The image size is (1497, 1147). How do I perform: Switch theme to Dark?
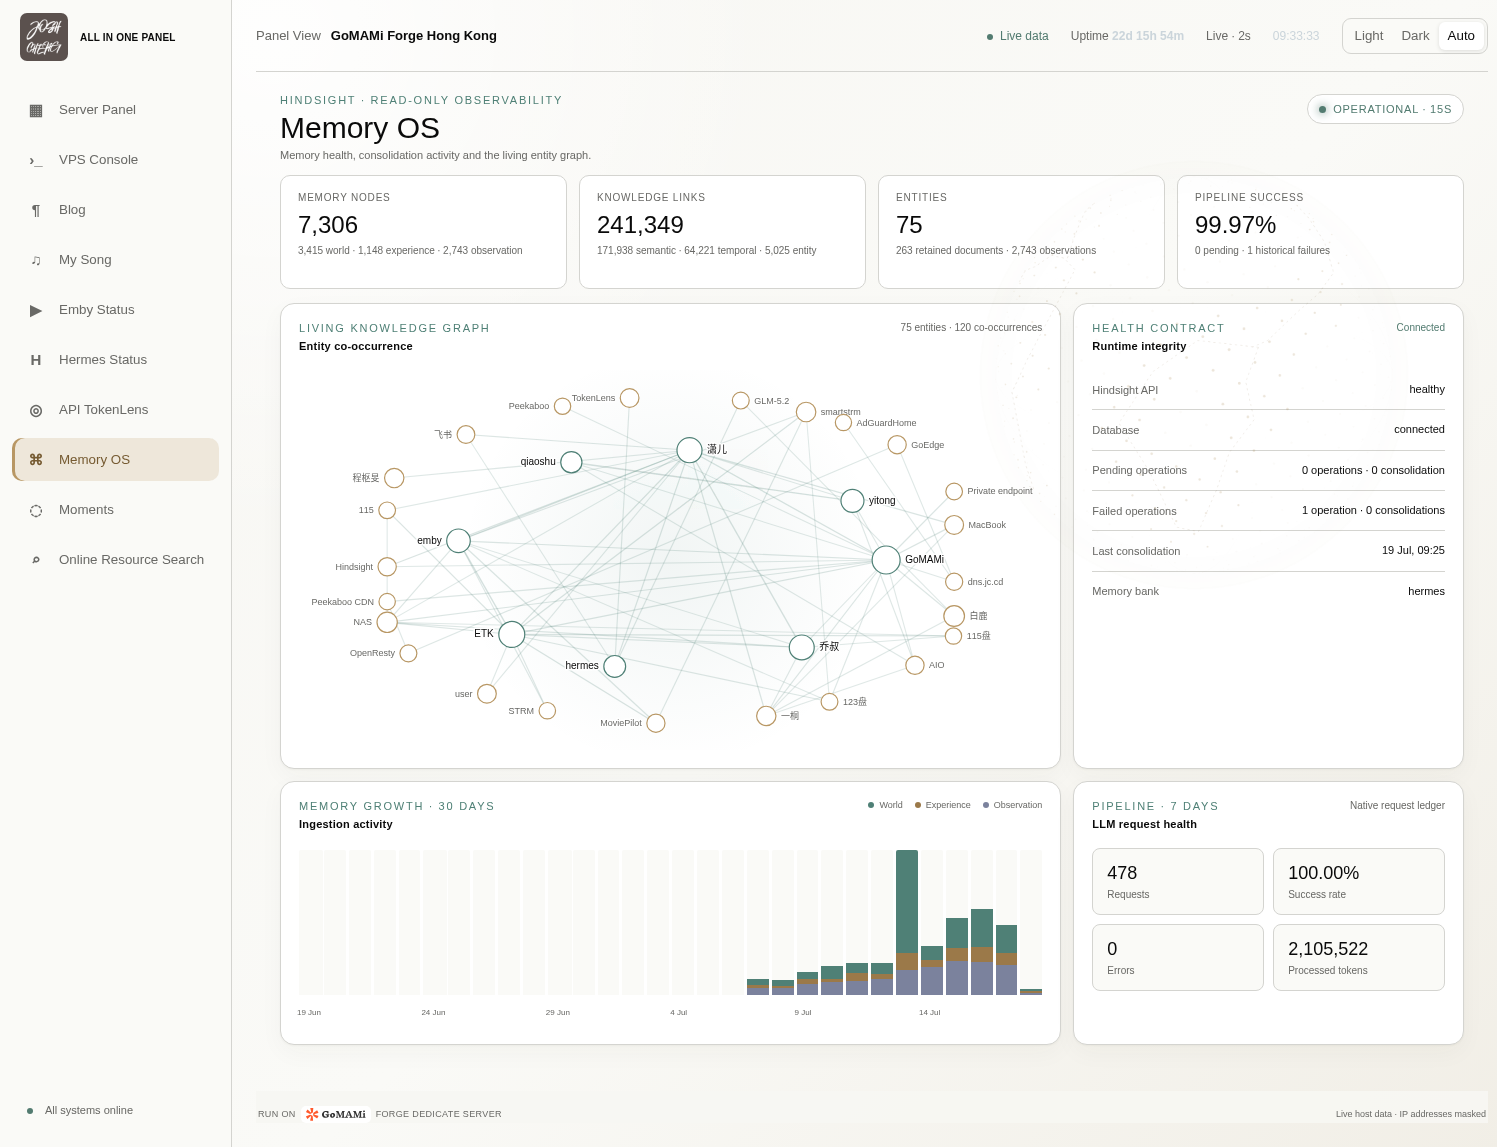tap(1415, 36)
